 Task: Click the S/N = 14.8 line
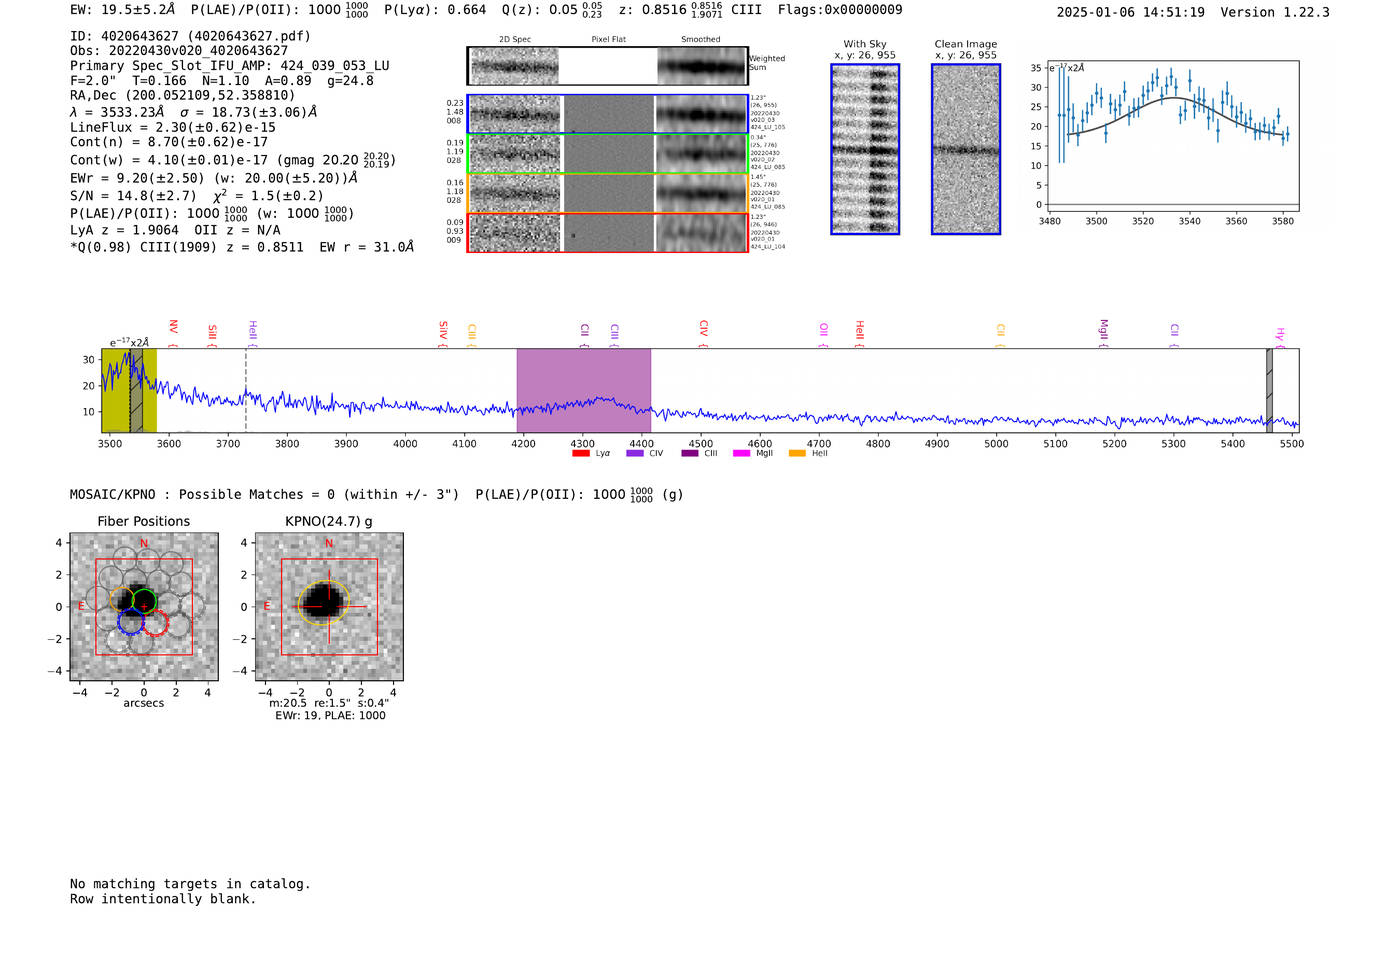[197, 196]
